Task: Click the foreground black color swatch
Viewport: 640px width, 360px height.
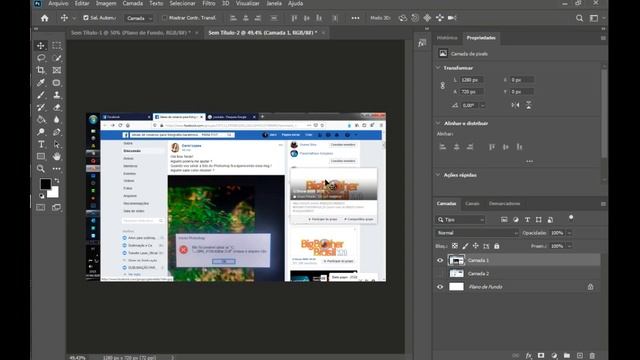Action: (x=45, y=184)
